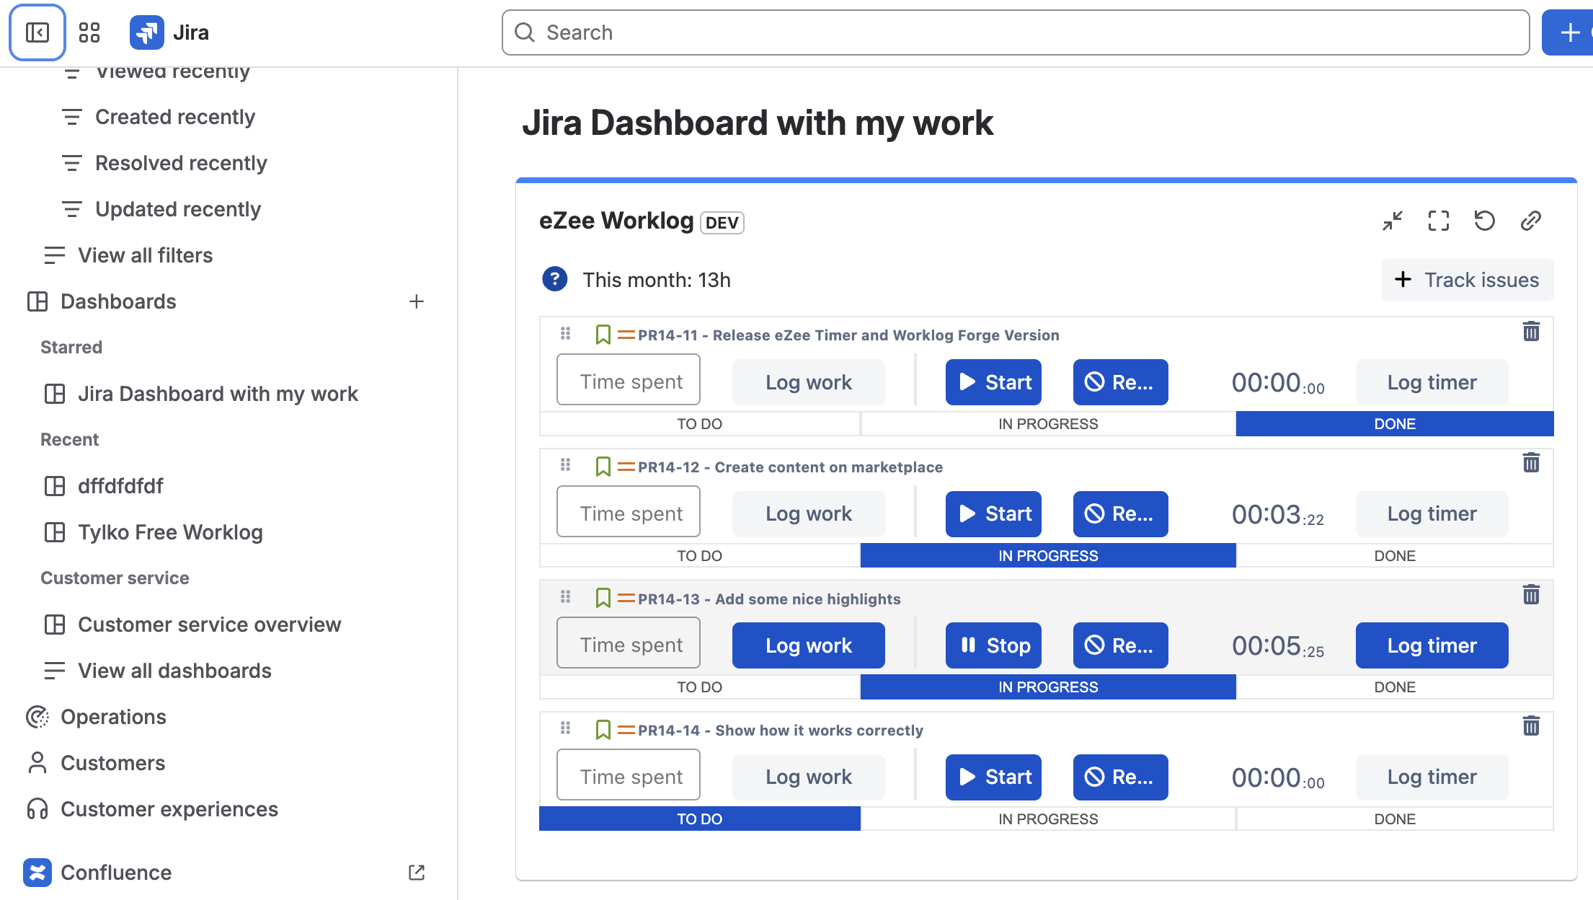The image size is (1593, 900).
Task: Click the drag handle for PR14-11
Action: tap(566, 333)
